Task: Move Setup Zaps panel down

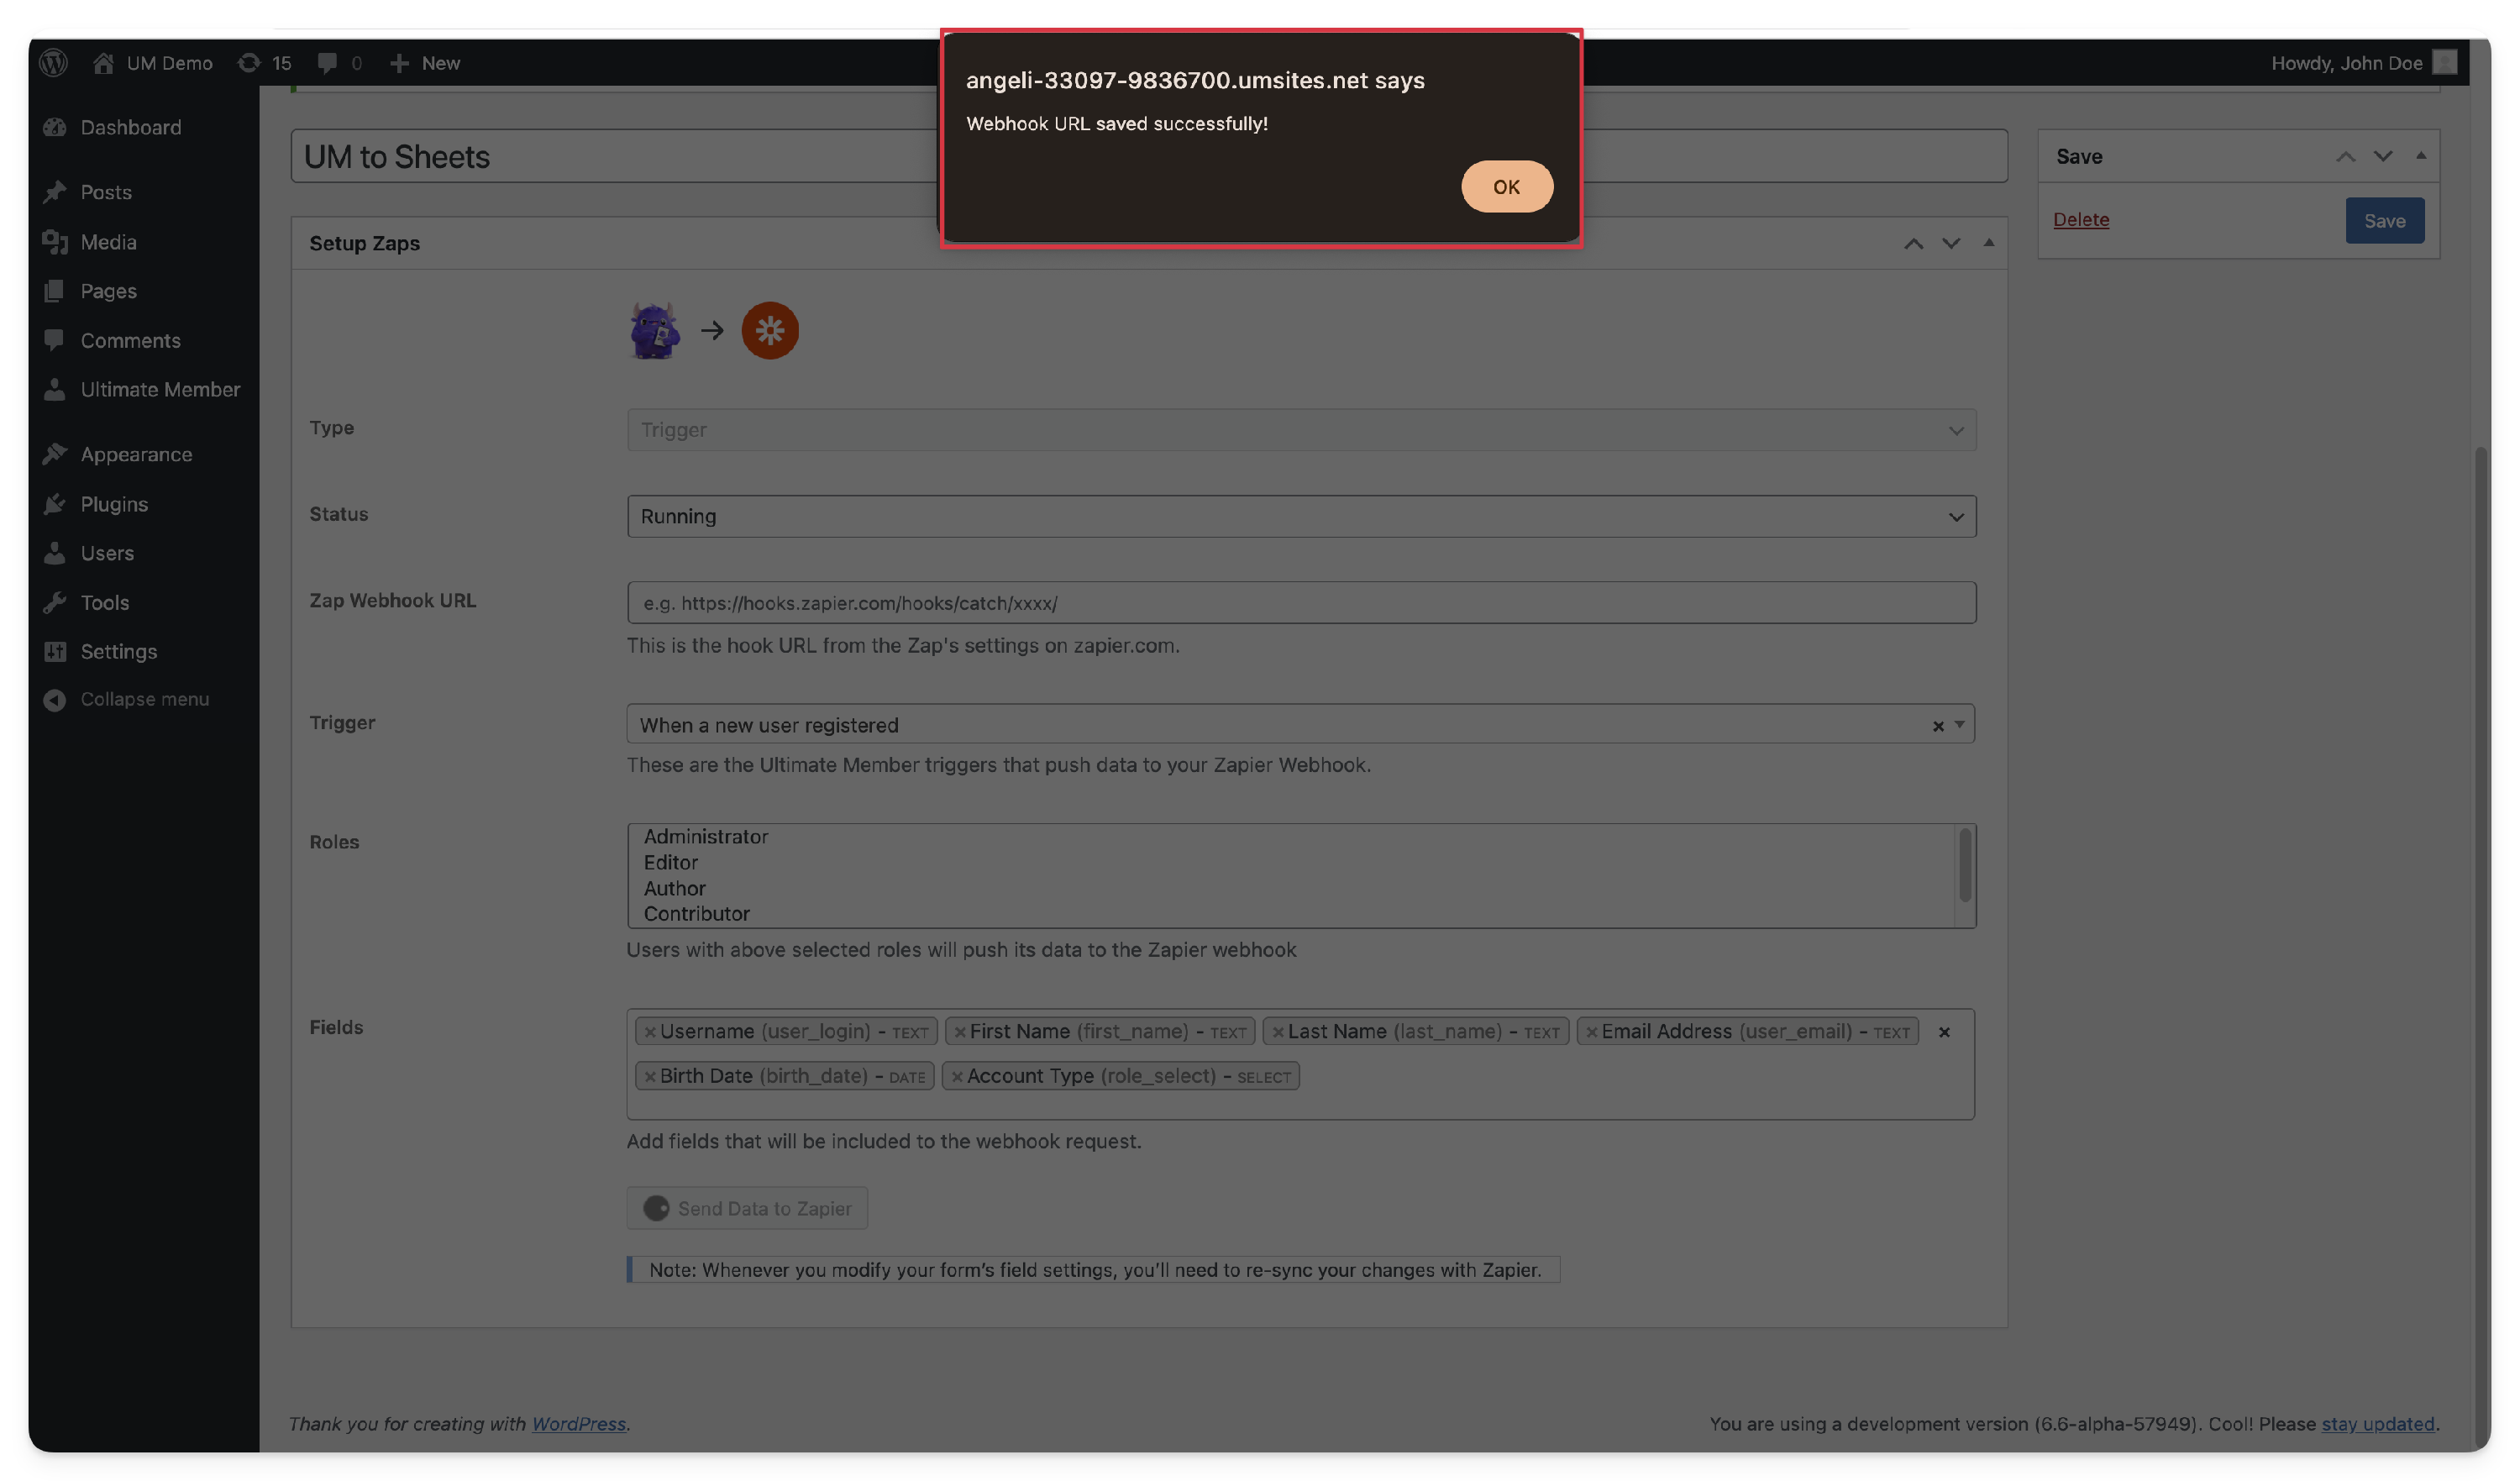Action: [1950, 244]
